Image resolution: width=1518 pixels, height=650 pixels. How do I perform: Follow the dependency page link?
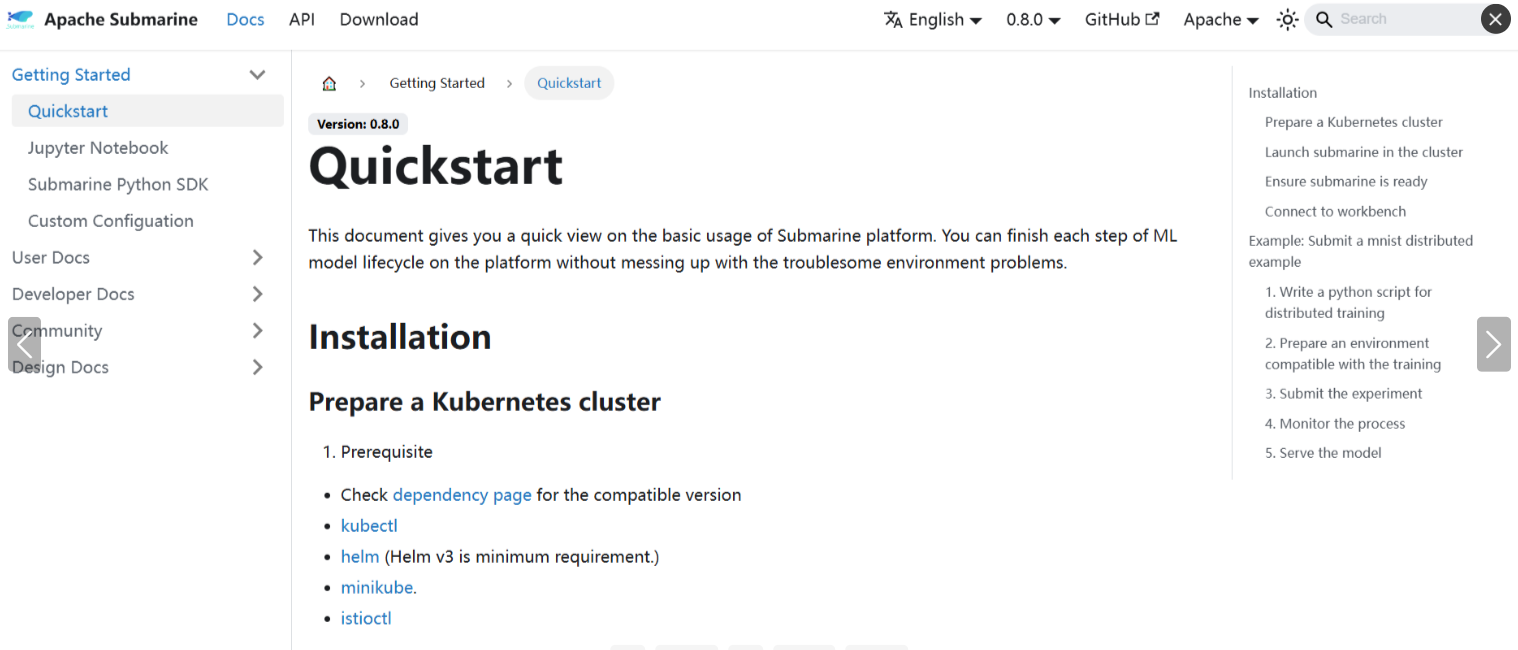pos(462,495)
